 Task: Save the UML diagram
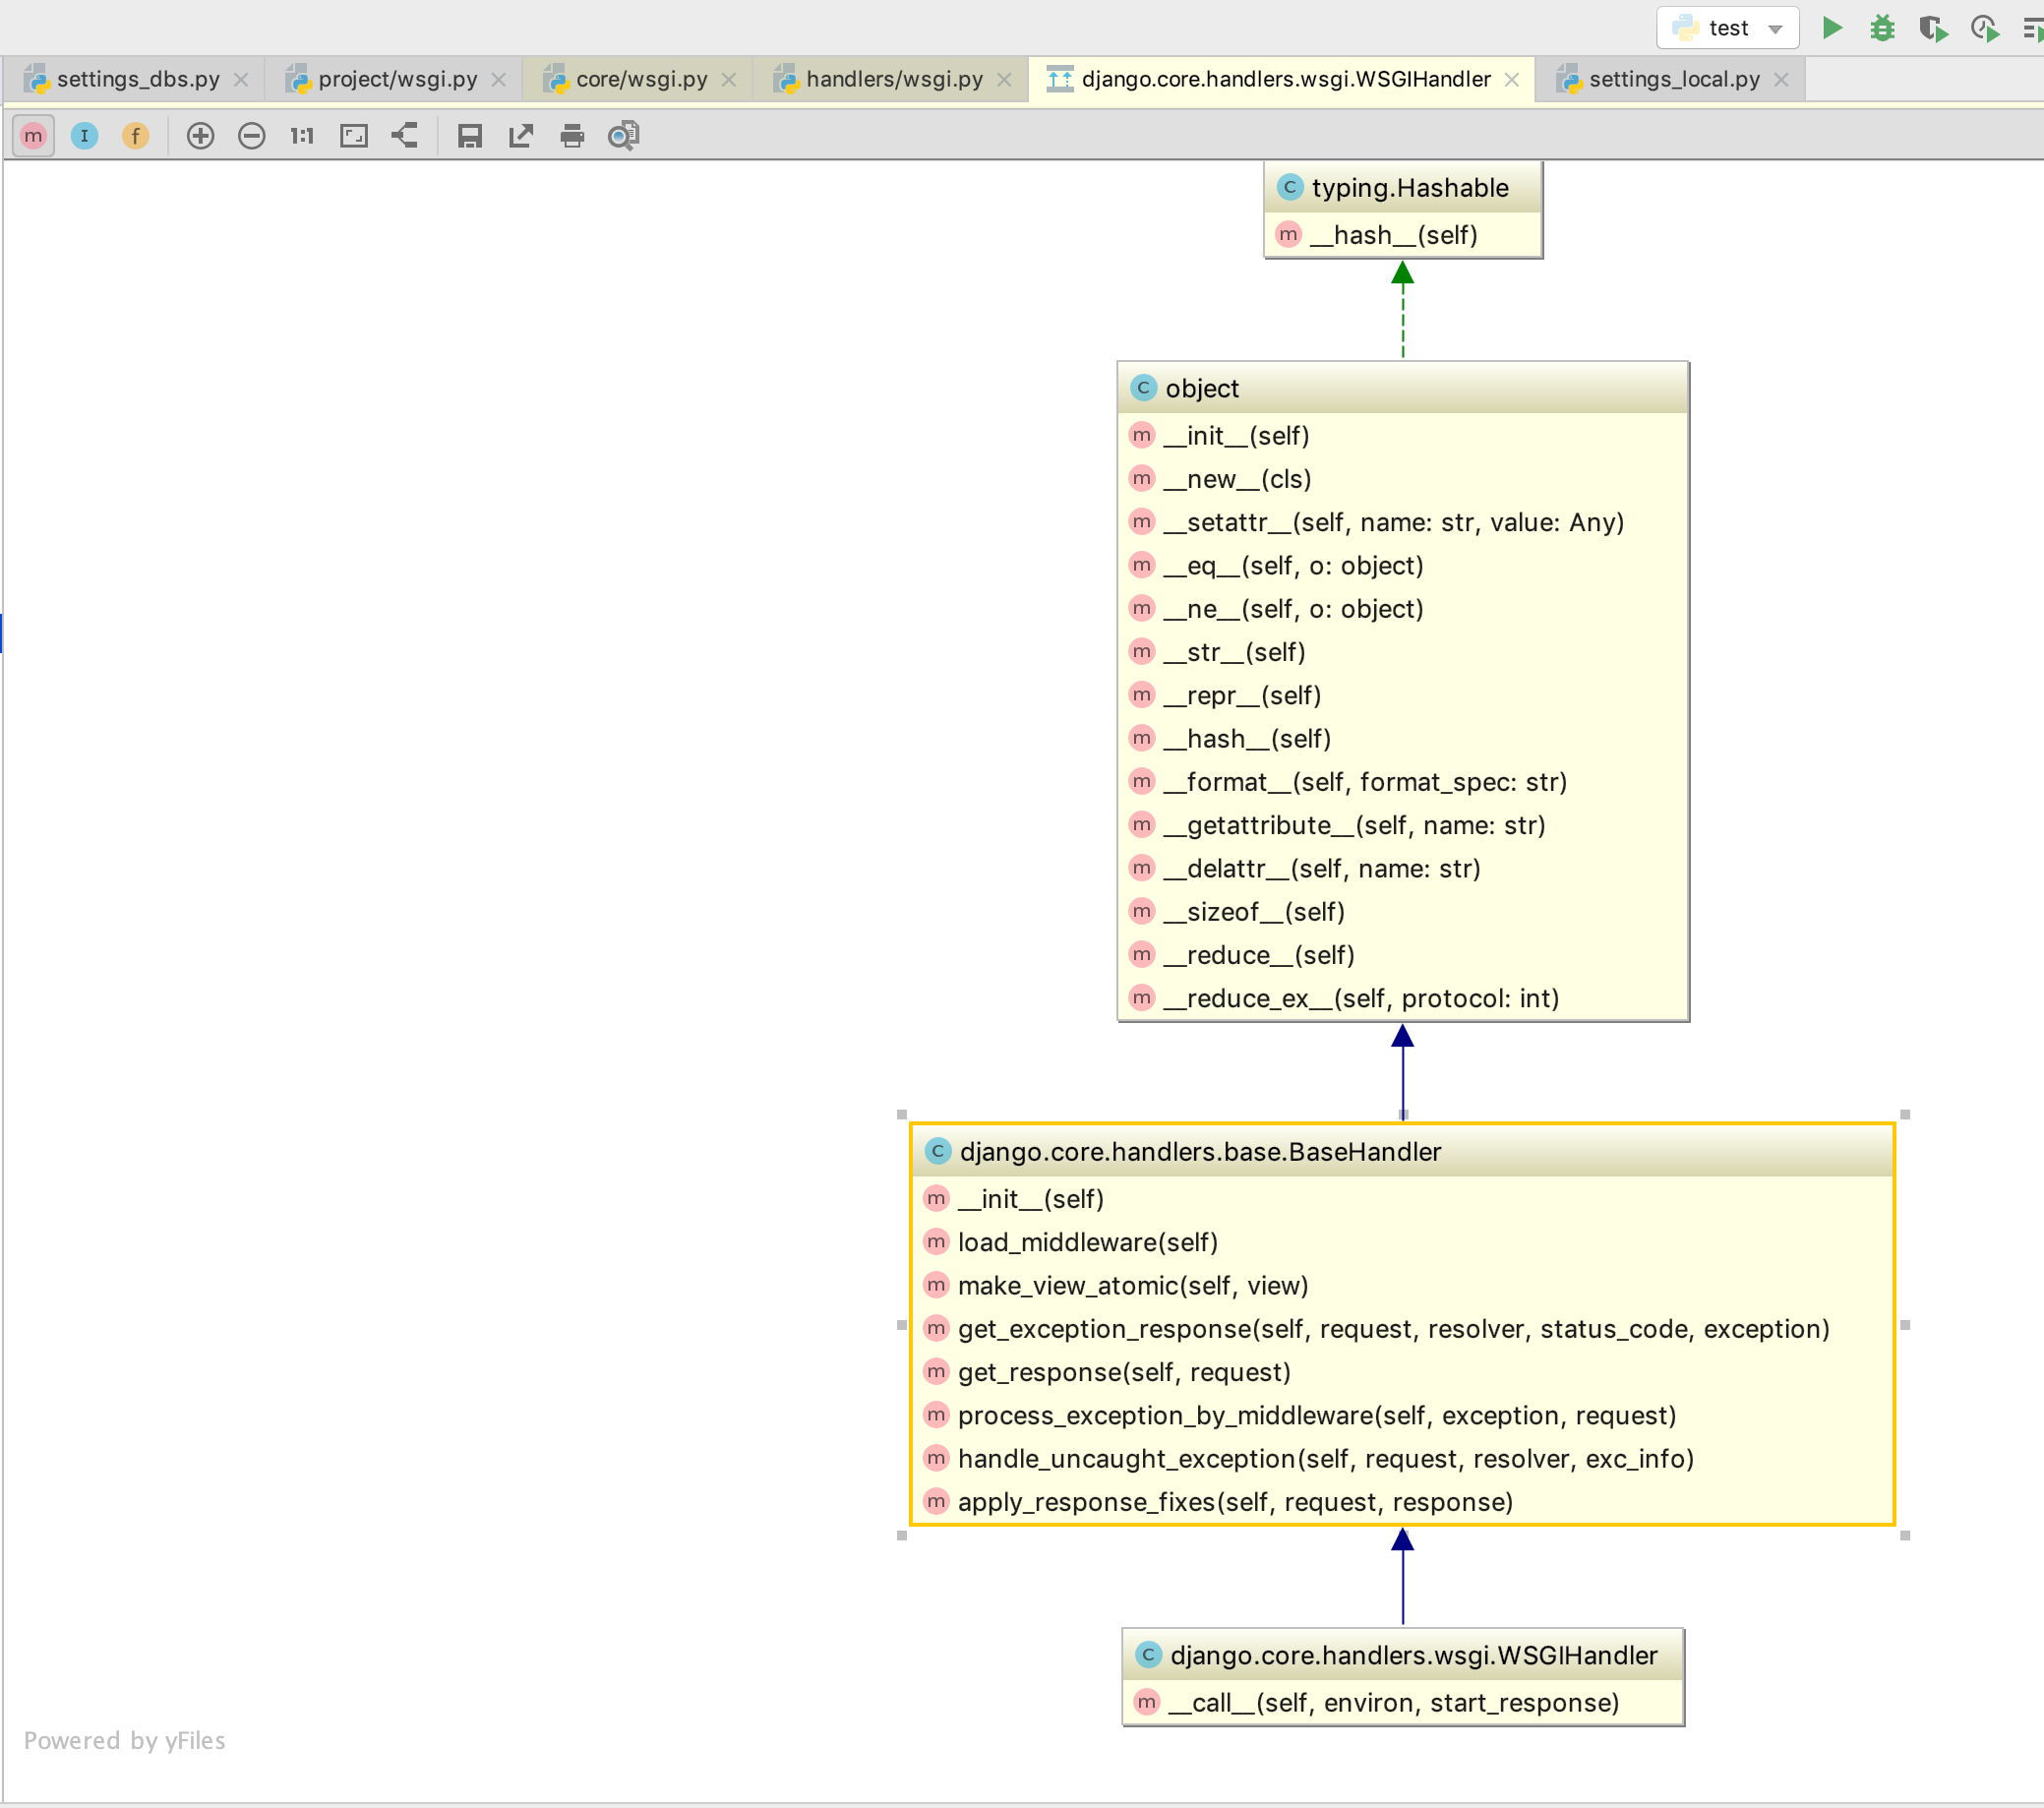pos(470,135)
